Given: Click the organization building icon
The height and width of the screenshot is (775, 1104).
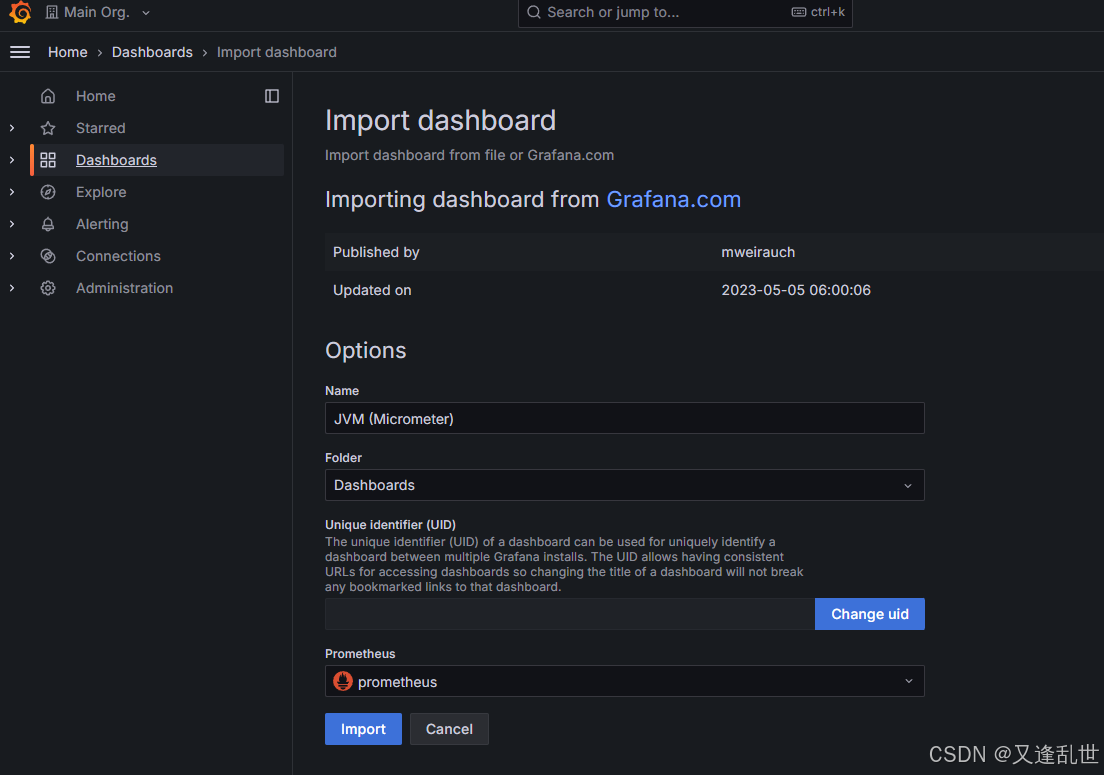Looking at the screenshot, I should pos(51,12).
